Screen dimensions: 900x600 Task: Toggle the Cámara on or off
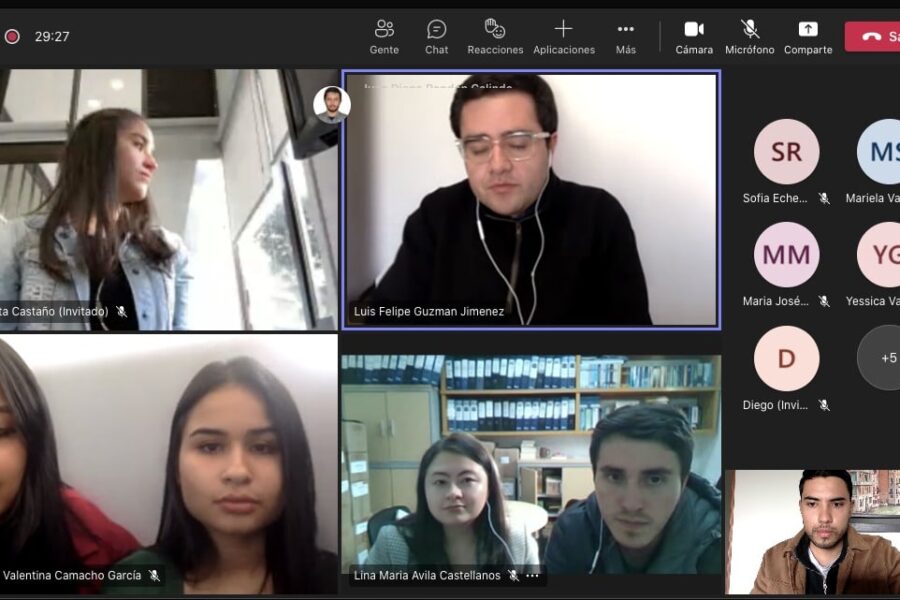694,37
